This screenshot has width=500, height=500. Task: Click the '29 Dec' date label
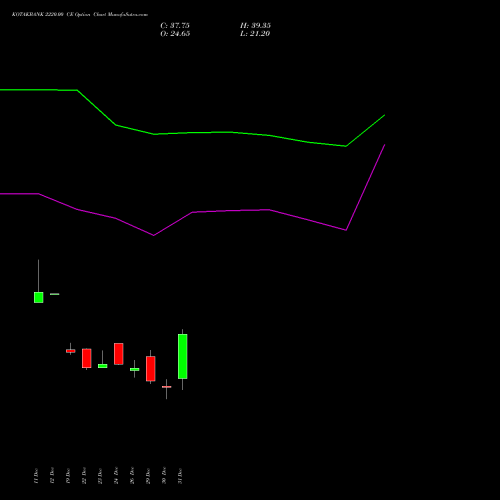148,476
